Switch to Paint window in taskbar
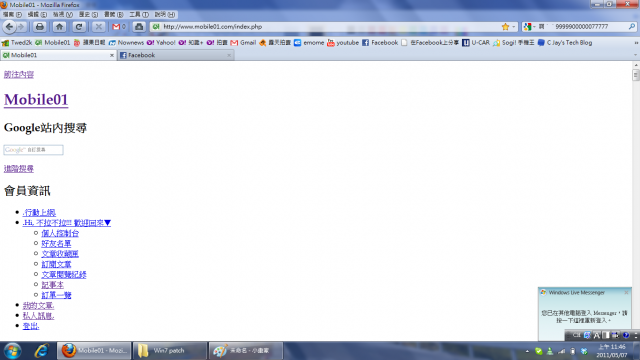The width and height of the screenshot is (640, 360). pyautogui.click(x=246, y=351)
